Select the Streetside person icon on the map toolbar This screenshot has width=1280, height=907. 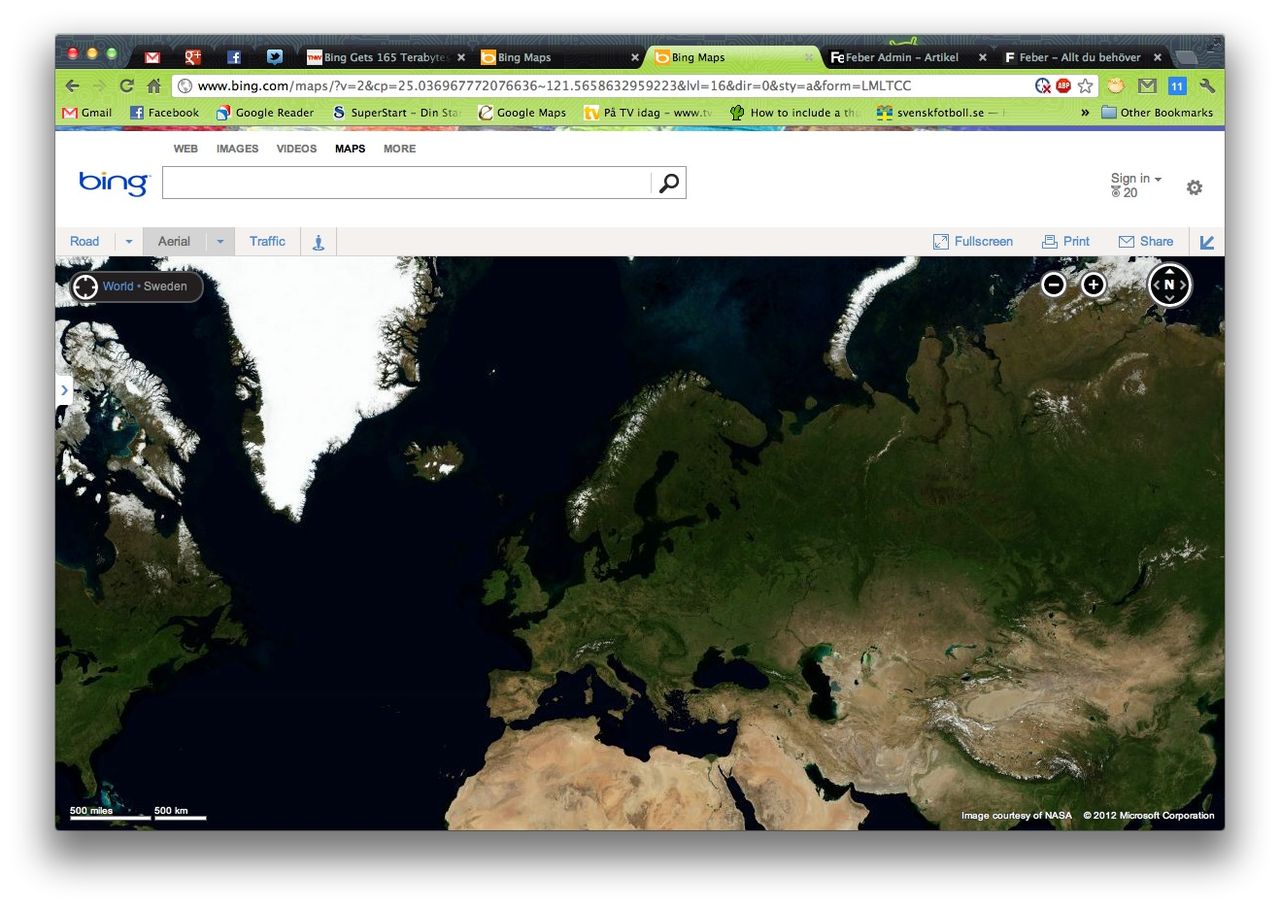tap(318, 241)
